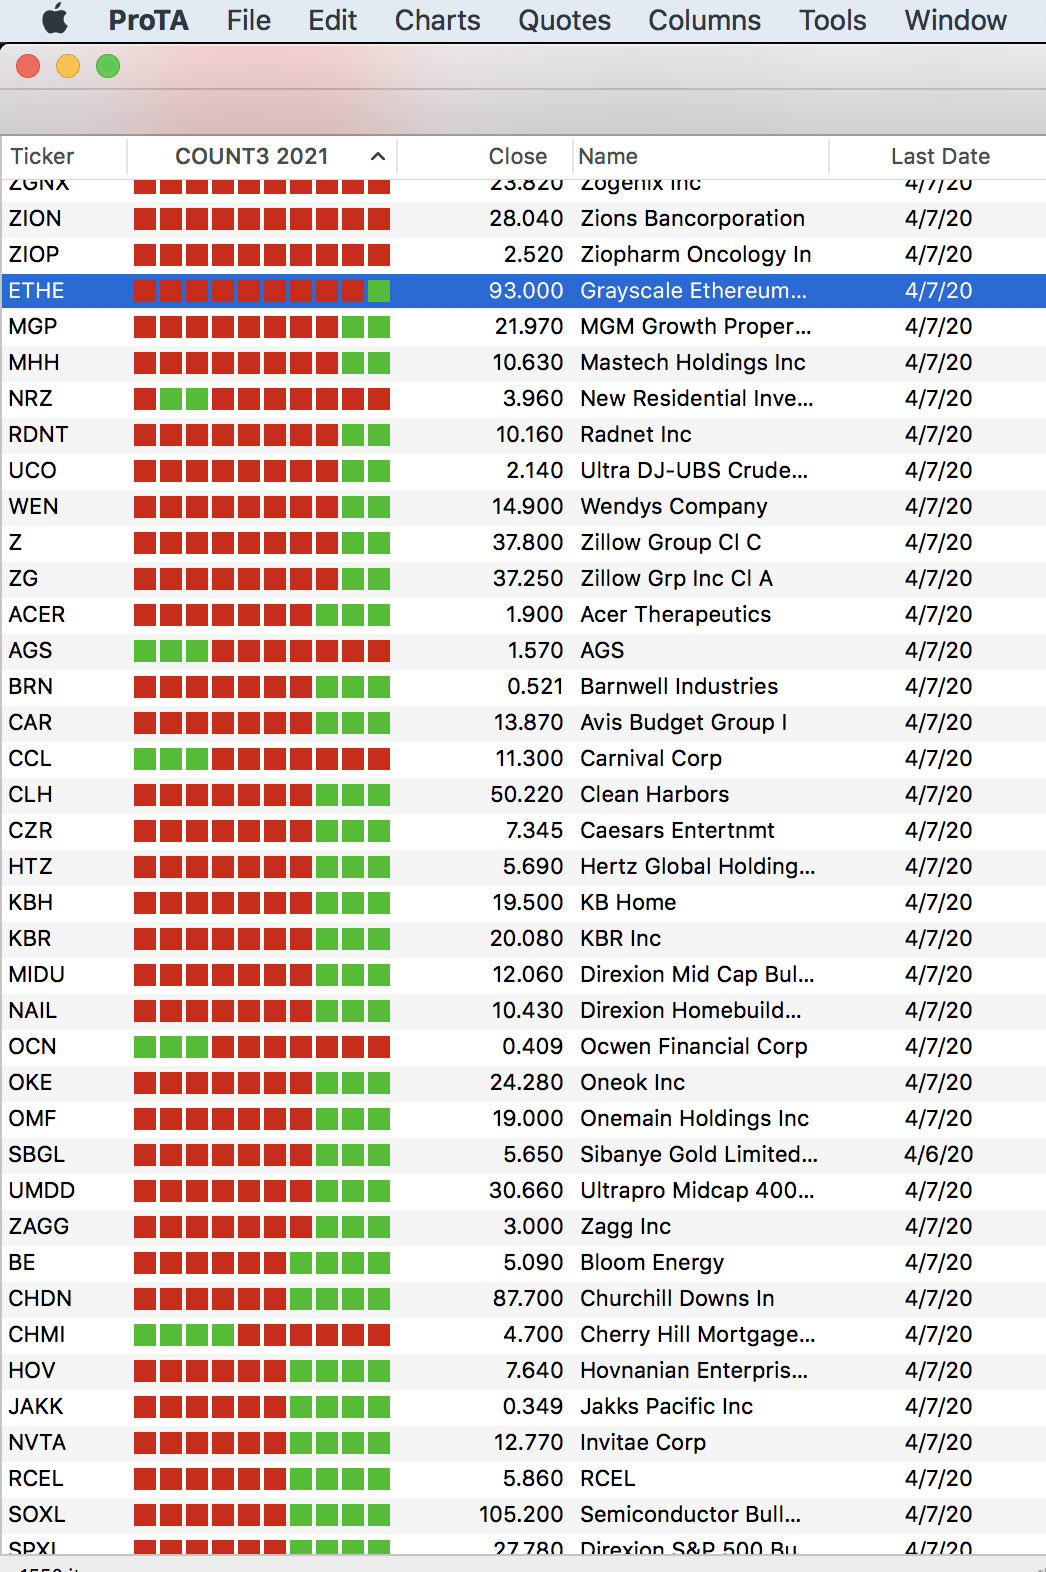This screenshot has height=1572, width=1046.
Task: Select ticker SOXL
Action: (37, 1515)
